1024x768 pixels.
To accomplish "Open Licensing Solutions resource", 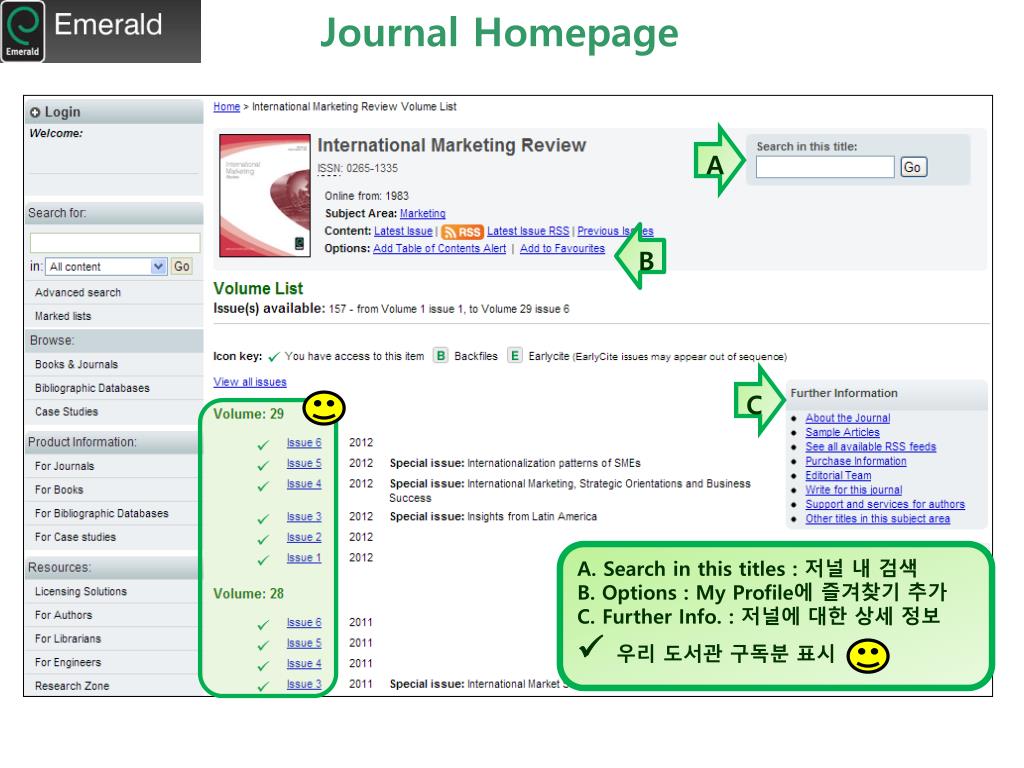I will (80, 592).
